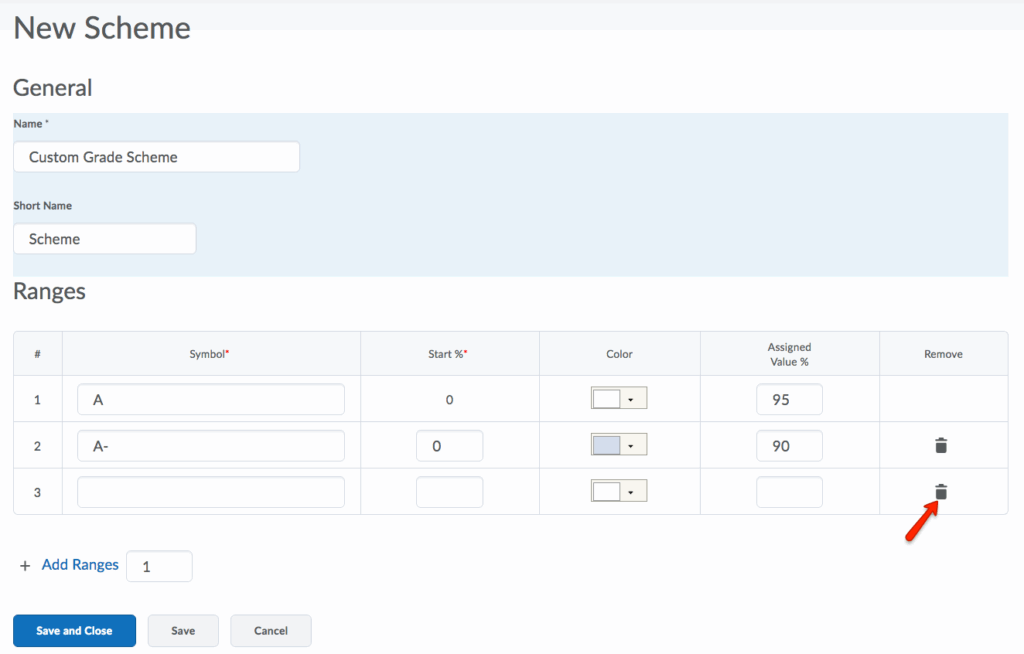The height and width of the screenshot is (654, 1024).
Task: Click the Symbol field containing A
Action: tap(211, 399)
